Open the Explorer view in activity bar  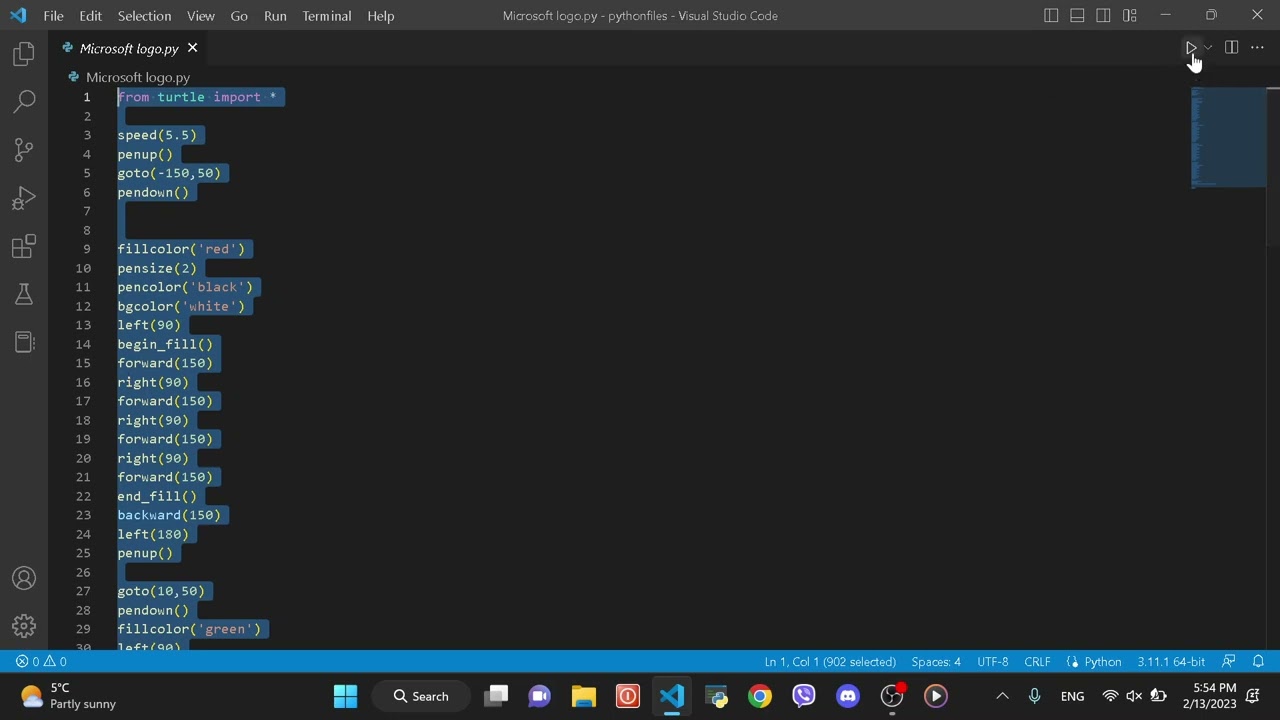click(x=24, y=53)
